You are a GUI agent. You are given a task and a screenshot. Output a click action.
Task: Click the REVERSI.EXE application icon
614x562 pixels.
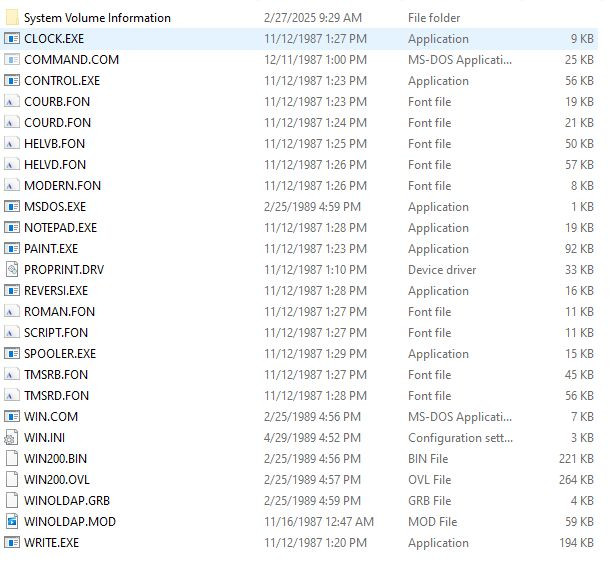[x=12, y=291]
